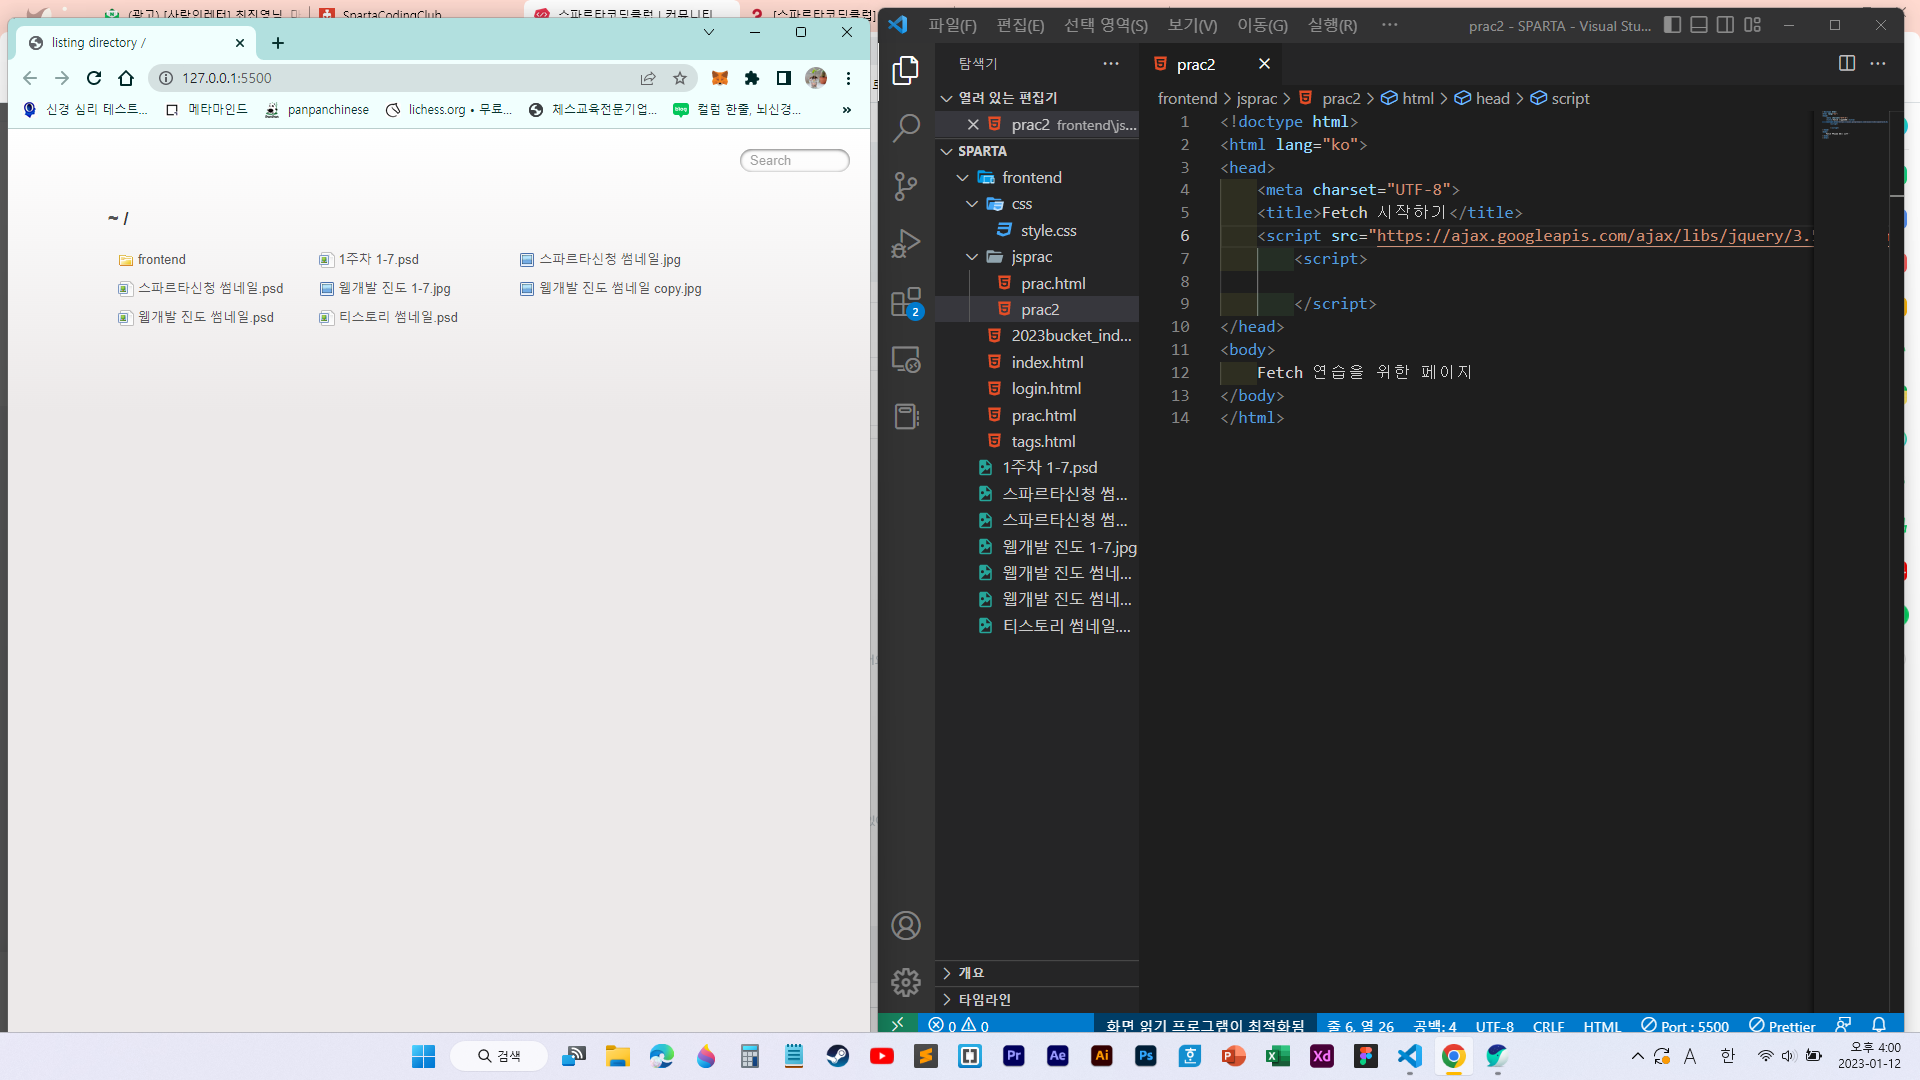This screenshot has height=1080, width=1920.
Task: Collapse the jsprac folder in explorer tree
Action: coord(1037,257)
